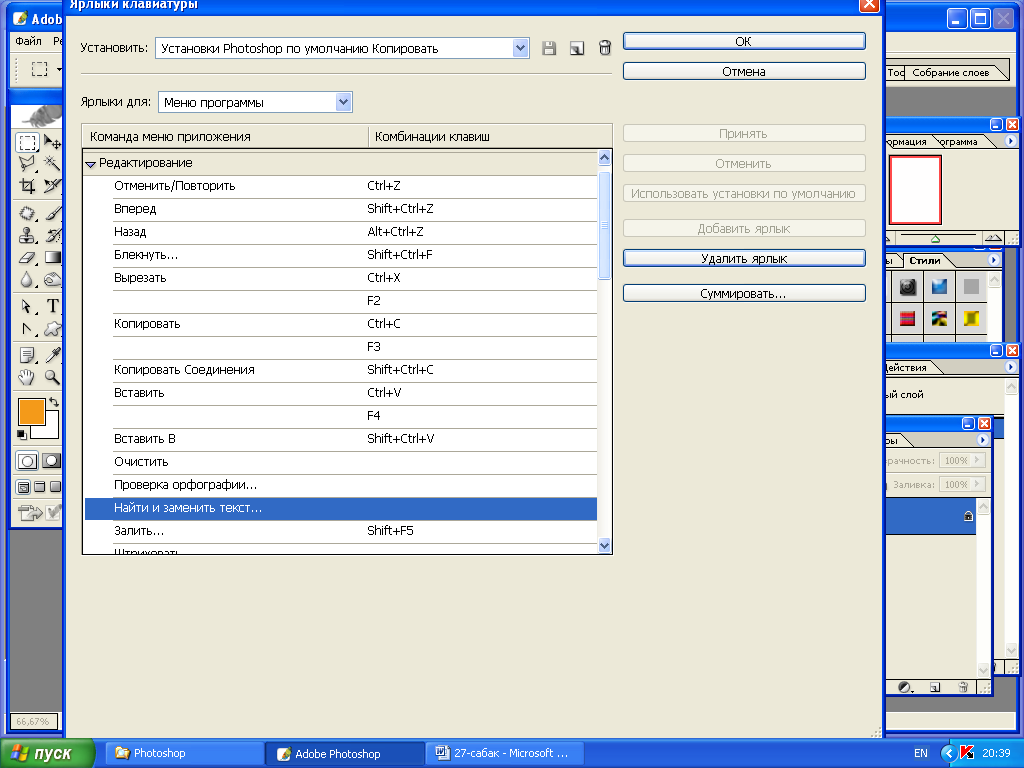Open the Ярлыки для dropdown
This screenshot has height=768, width=1024.
pos(344,102)
